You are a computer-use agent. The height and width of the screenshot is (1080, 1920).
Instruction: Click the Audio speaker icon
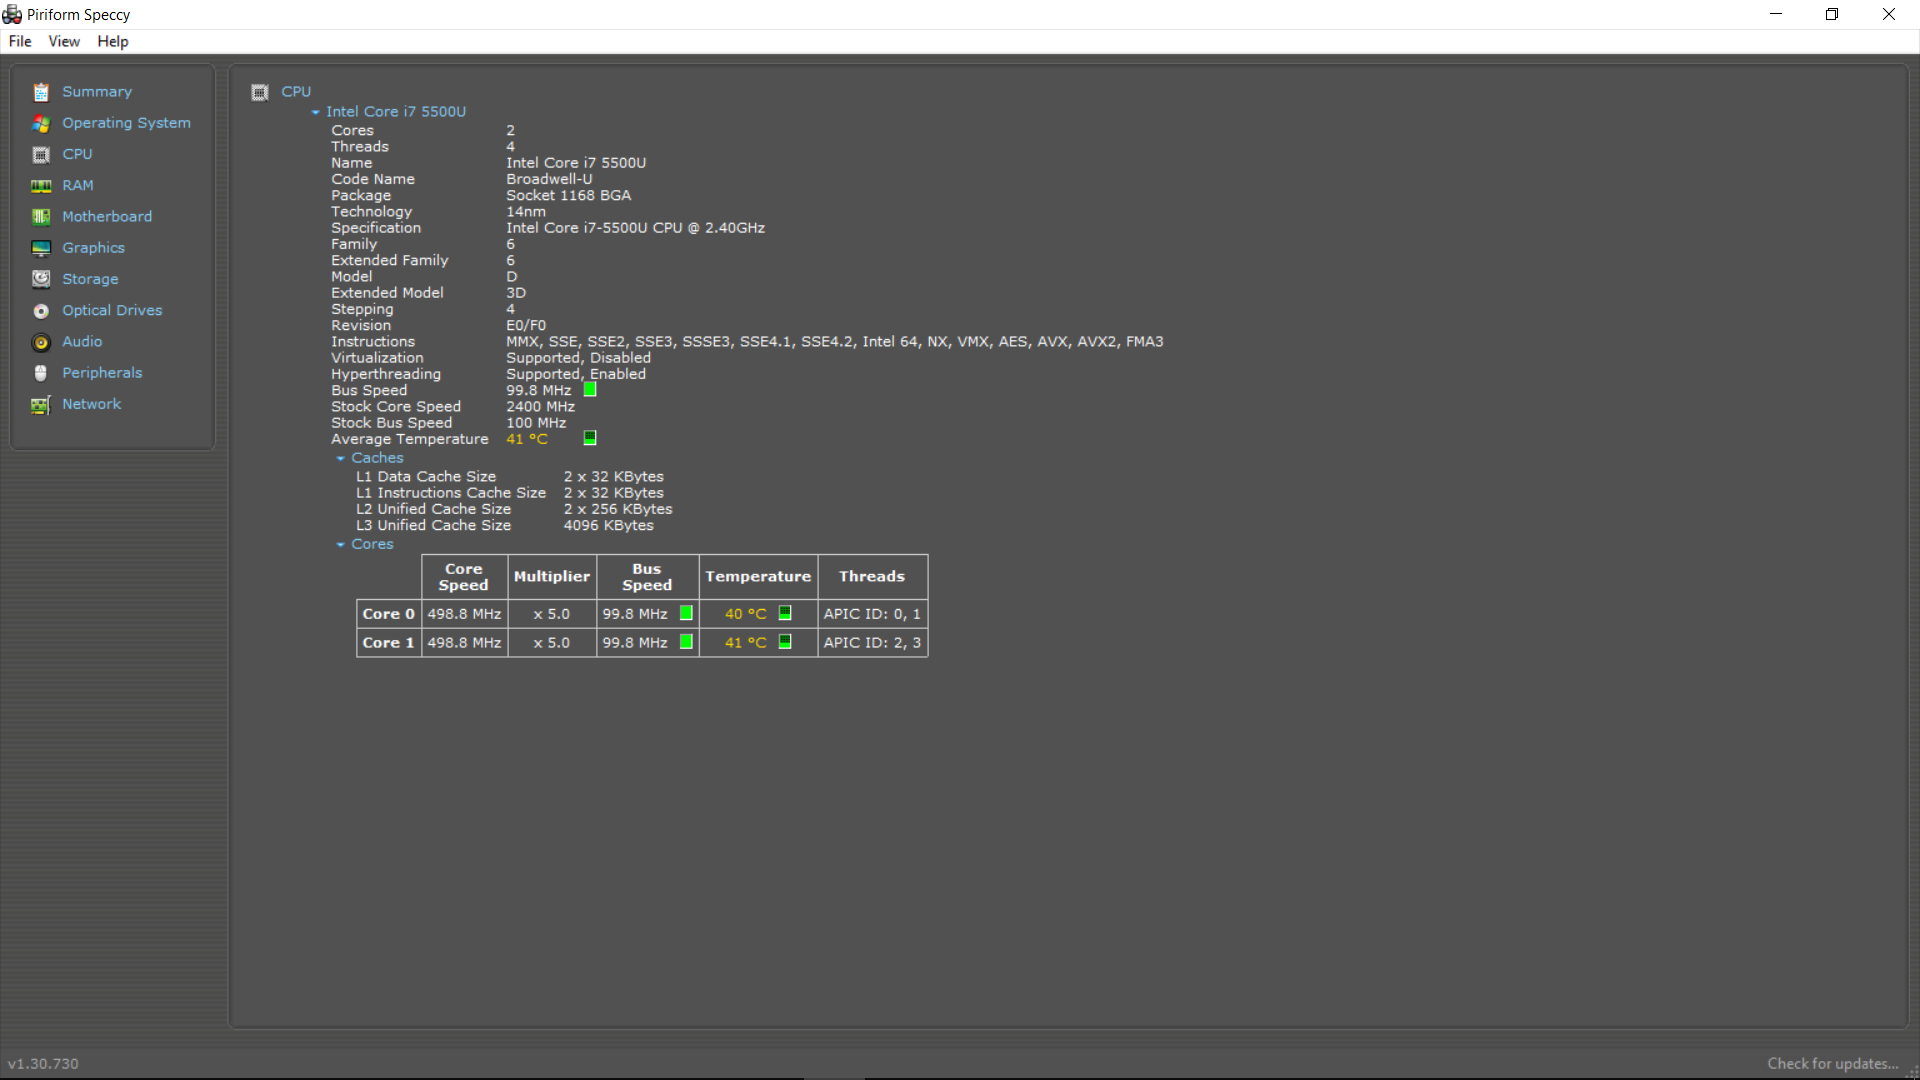(x=41, y=342)
